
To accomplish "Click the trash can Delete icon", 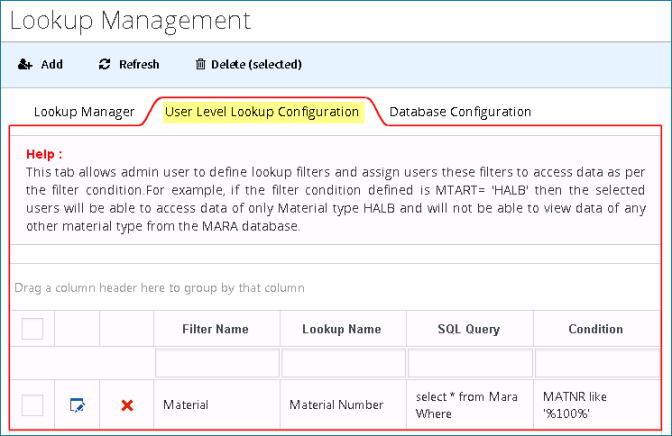I will pyautogui.click(x=200, y=64).
